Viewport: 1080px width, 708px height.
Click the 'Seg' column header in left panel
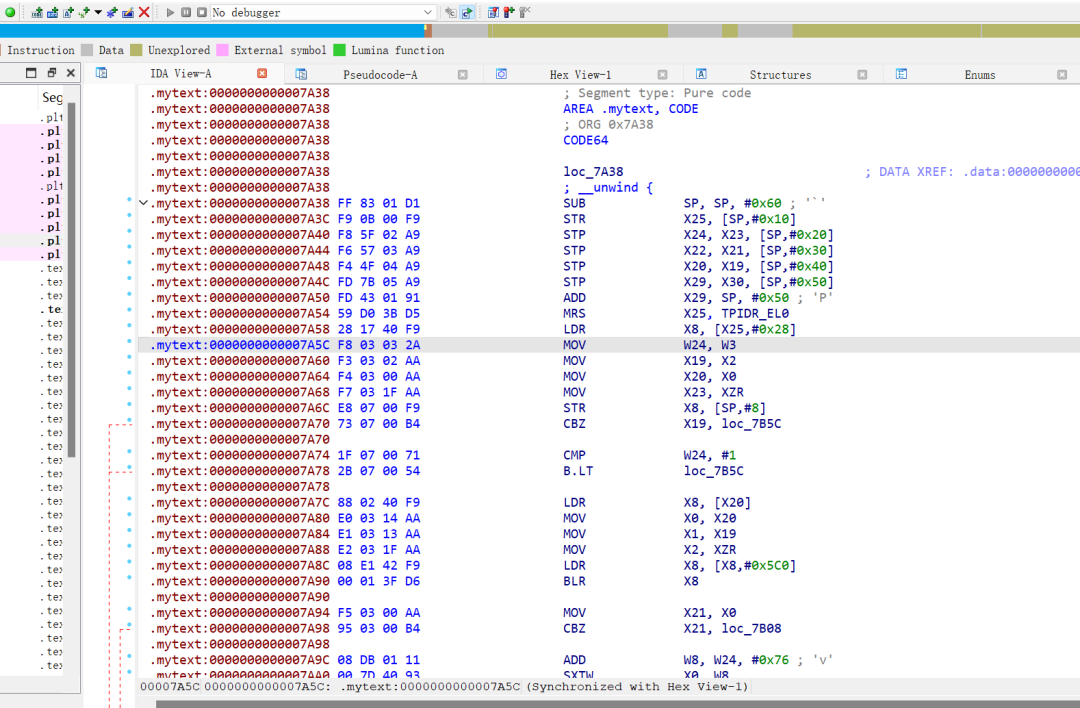(52, 97)
